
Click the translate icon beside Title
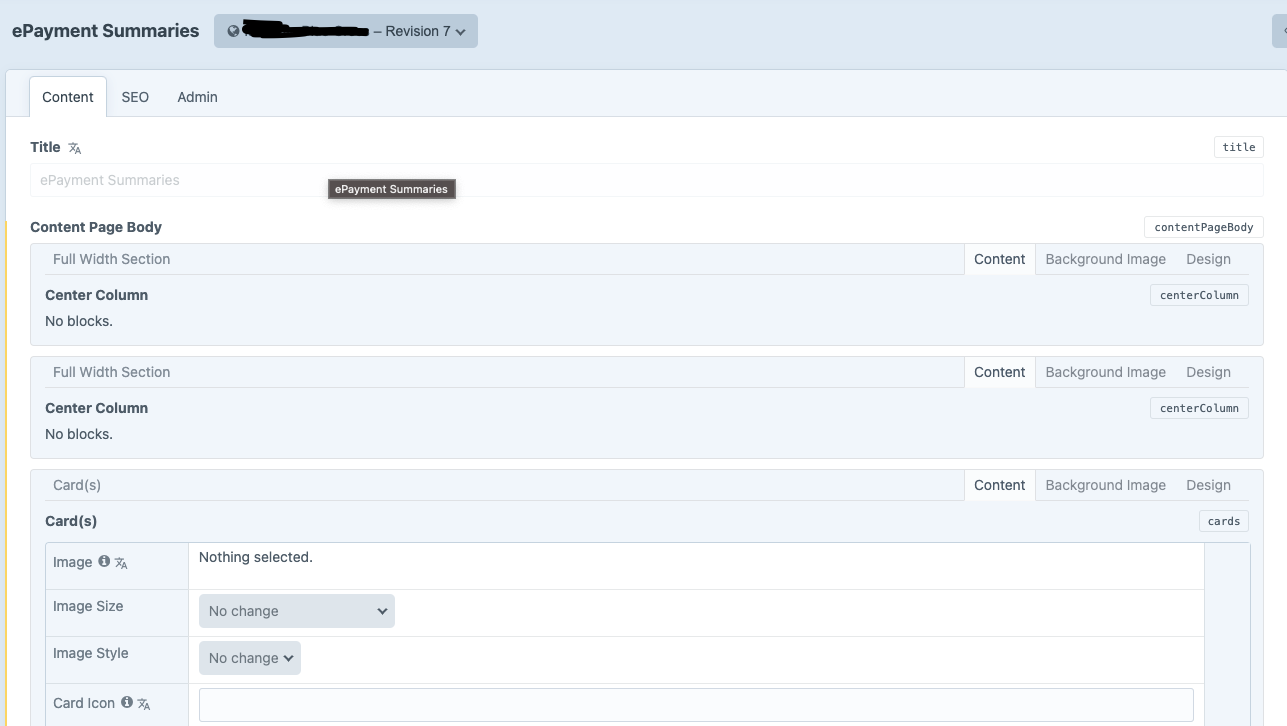(75, 148)
